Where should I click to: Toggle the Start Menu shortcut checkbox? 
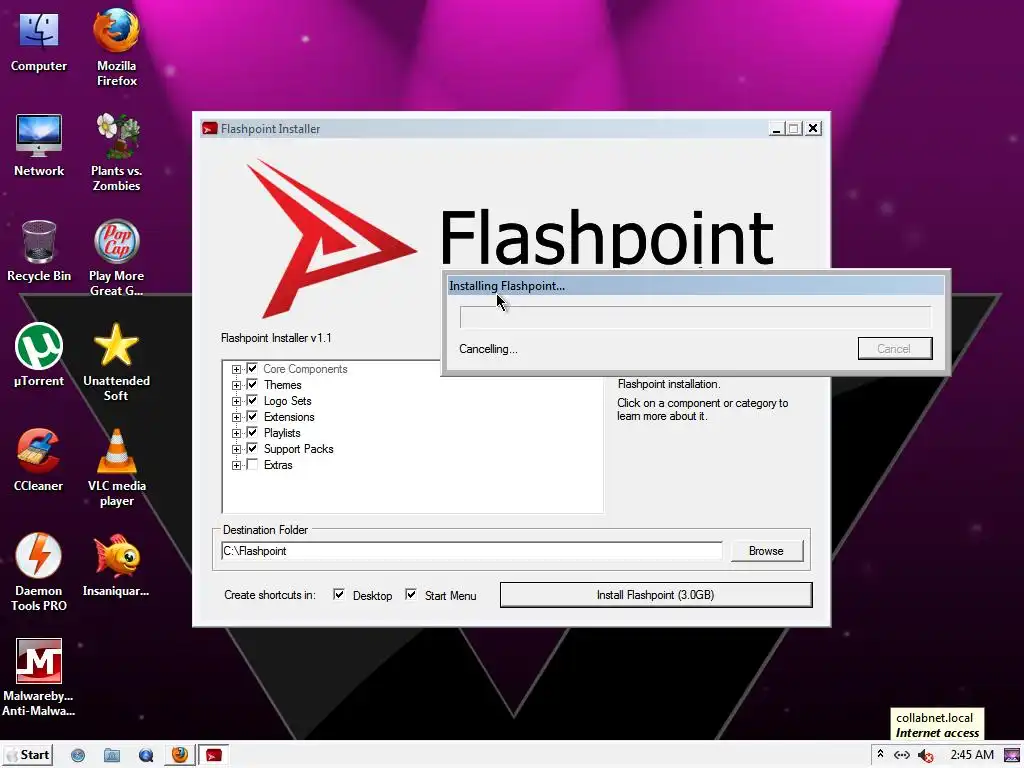[411, 594]
